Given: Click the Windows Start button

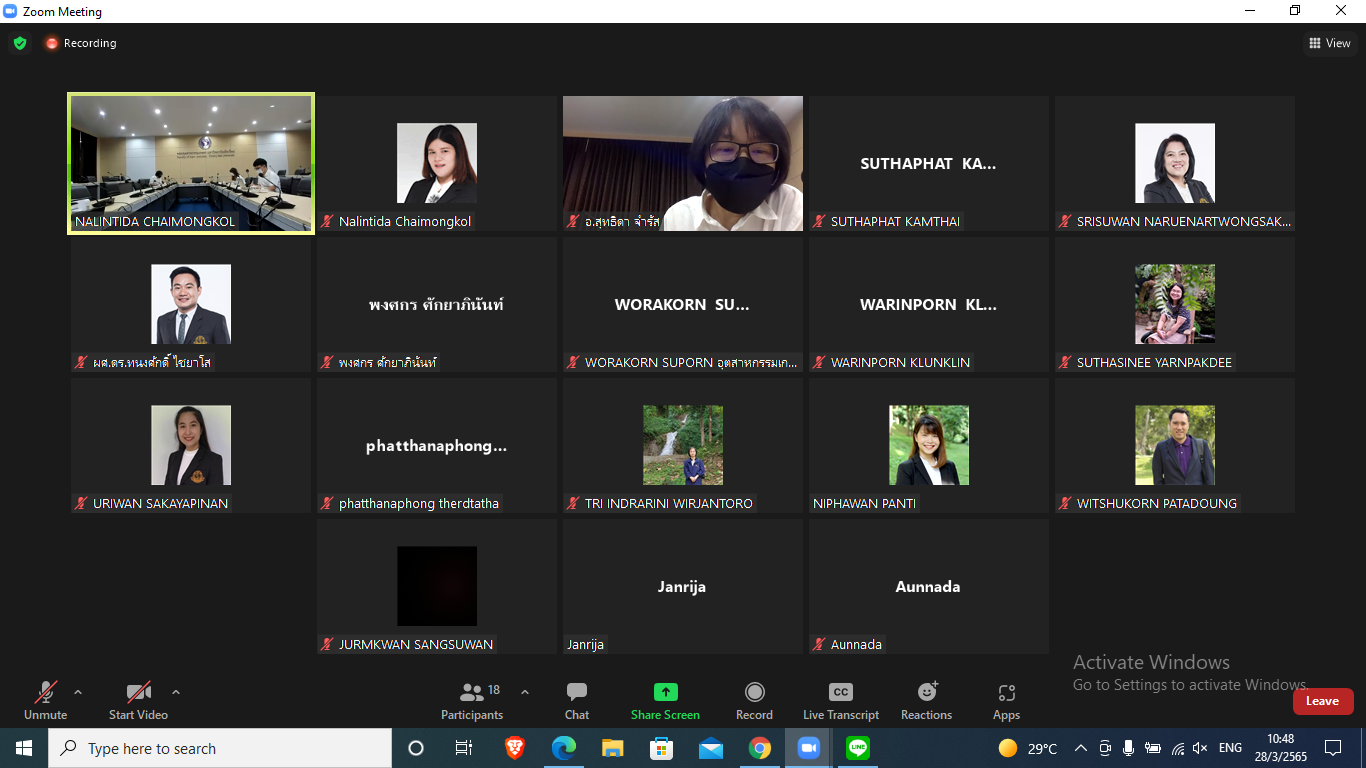Looking at the screenshot, I should 24,748.
